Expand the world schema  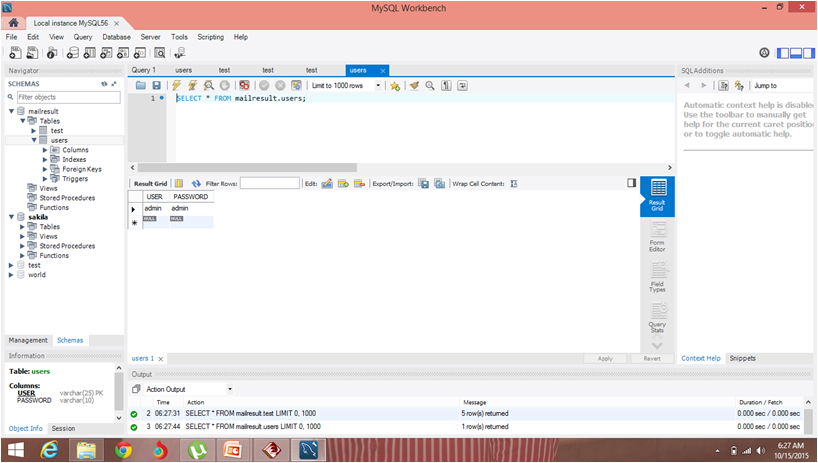pos(11,275)
